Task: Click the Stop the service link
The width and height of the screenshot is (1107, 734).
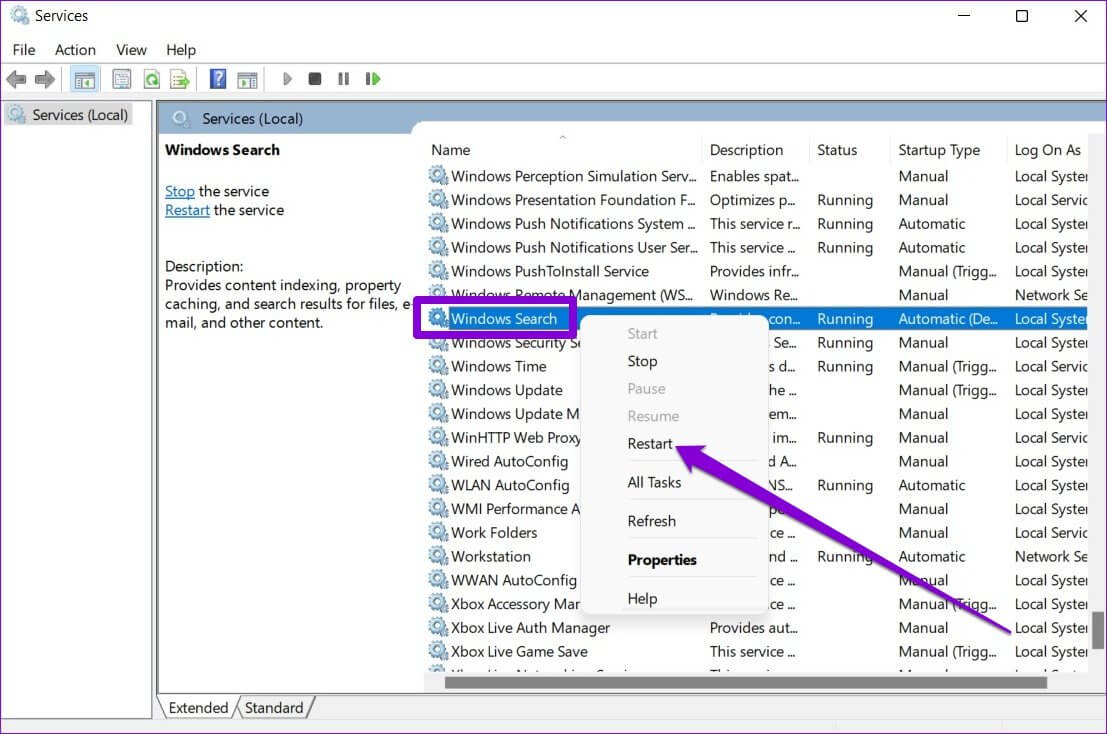Action: coord(180,191)
